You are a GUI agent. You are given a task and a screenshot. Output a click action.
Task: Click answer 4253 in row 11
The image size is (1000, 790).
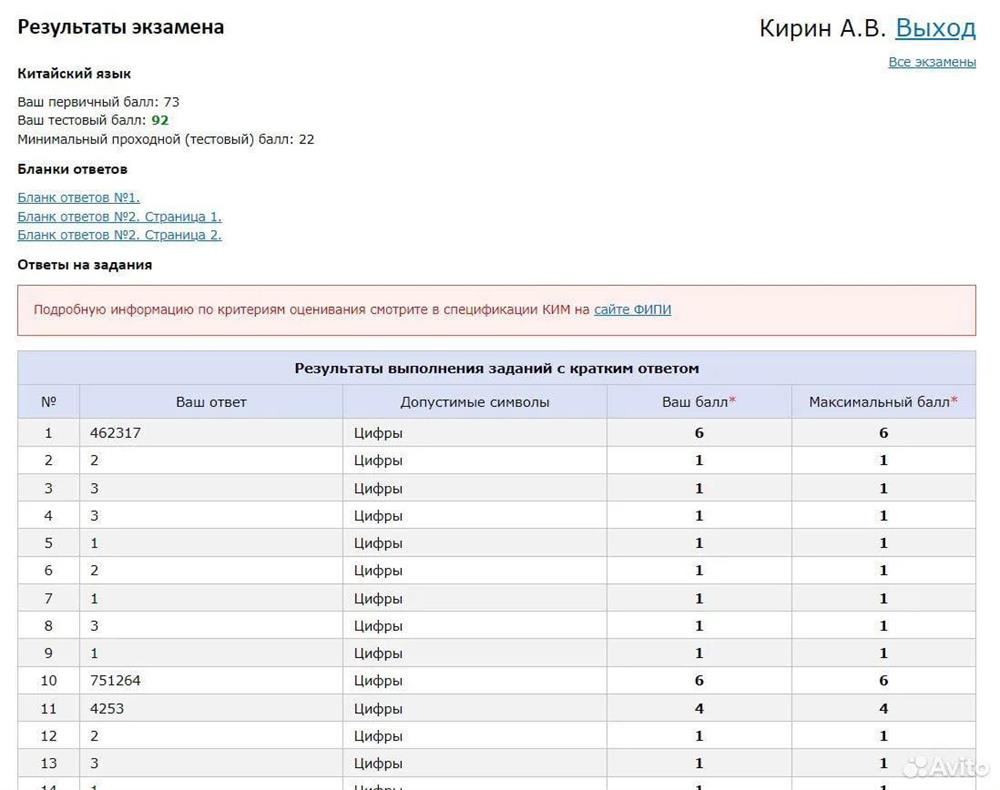[x=107, y=708]
